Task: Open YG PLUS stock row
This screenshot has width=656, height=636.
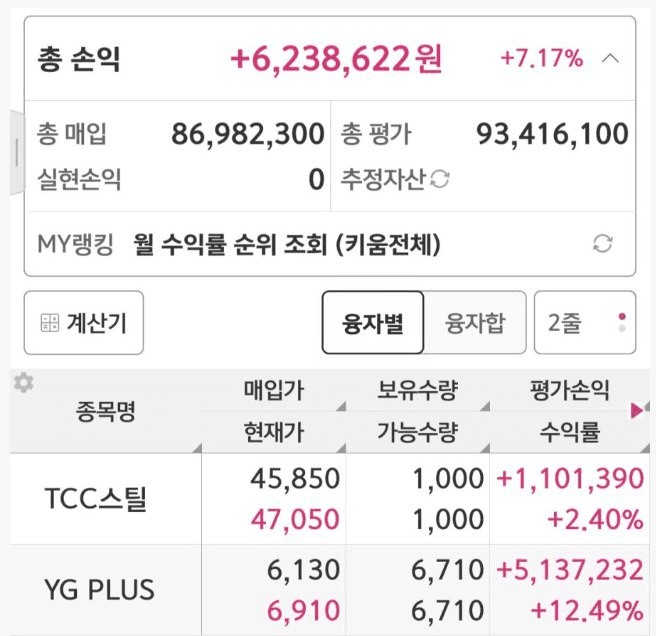Action: point(330,590)
